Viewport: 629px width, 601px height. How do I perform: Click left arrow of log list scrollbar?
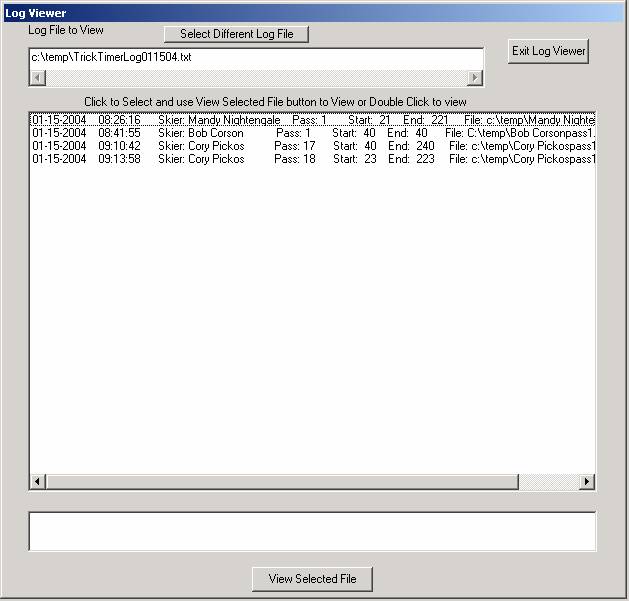pos(38,482)
